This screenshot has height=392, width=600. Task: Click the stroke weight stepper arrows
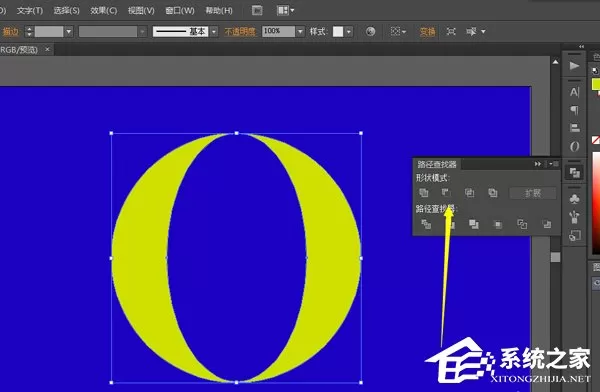pos(29,31)
